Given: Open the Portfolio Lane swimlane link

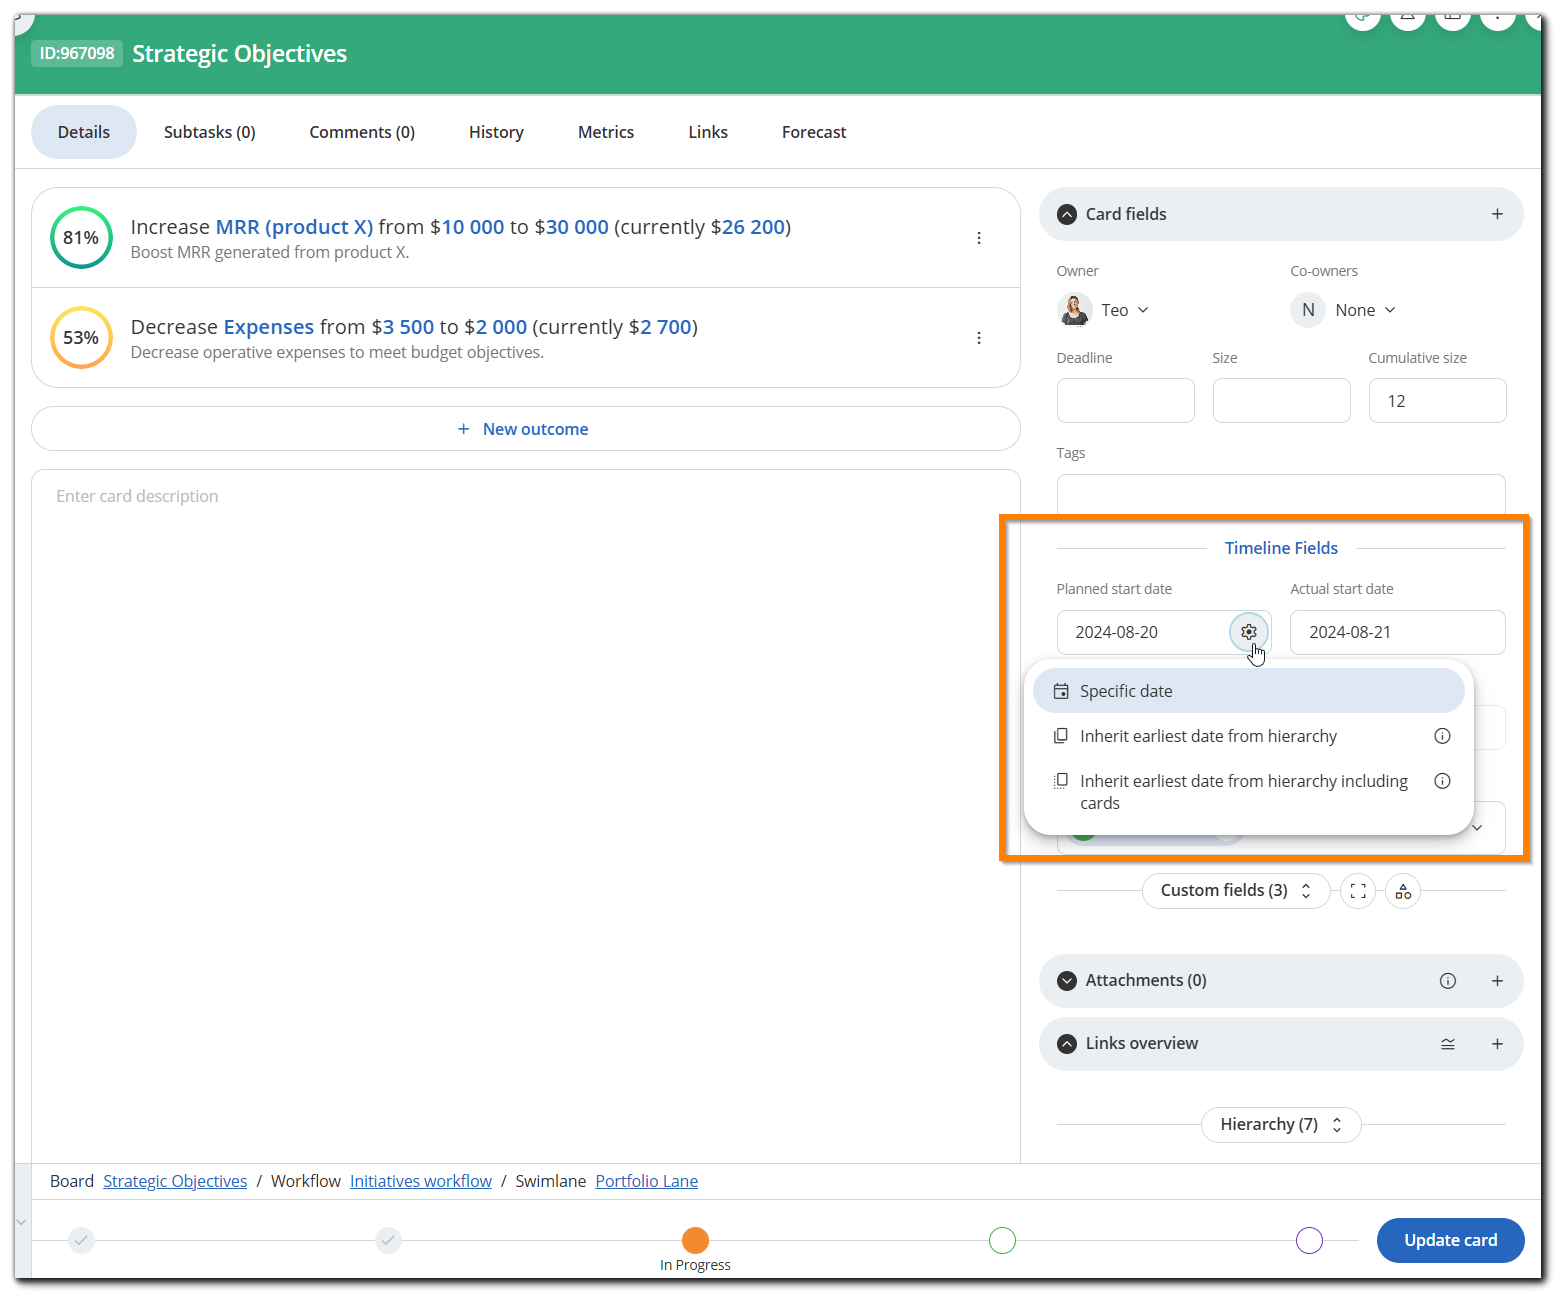Looking at the screenshot, I should 647,1181.
